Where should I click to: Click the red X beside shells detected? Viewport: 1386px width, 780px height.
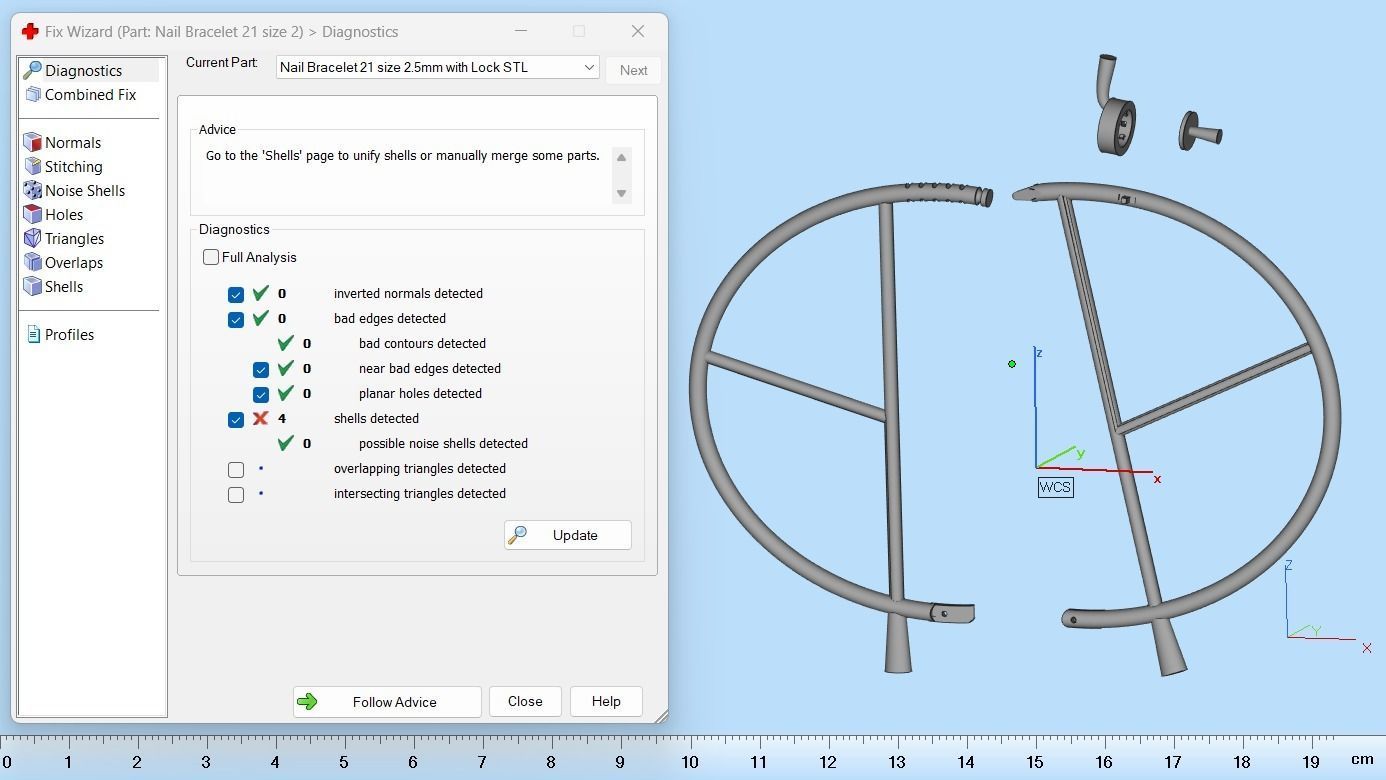click(260, 418)
